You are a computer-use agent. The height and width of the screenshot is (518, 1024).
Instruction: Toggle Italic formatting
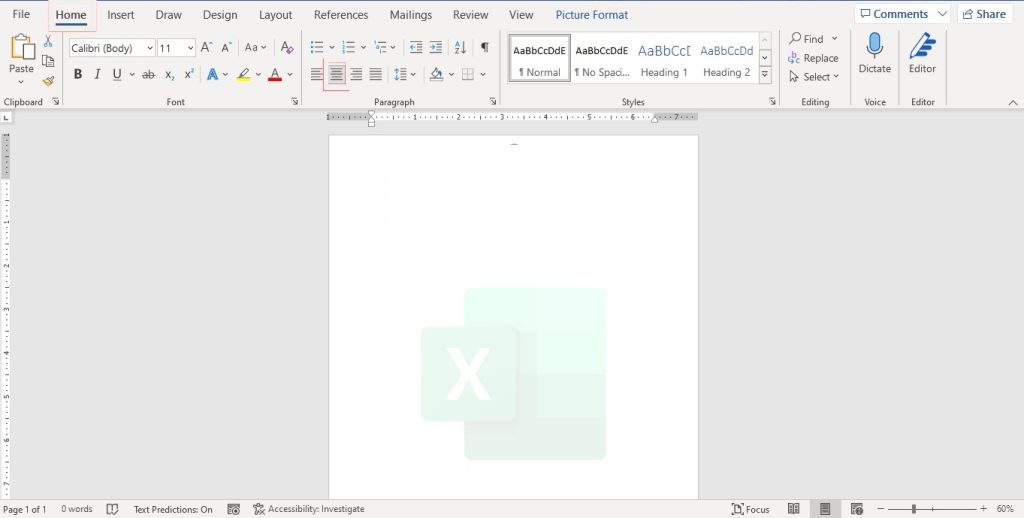97,74
